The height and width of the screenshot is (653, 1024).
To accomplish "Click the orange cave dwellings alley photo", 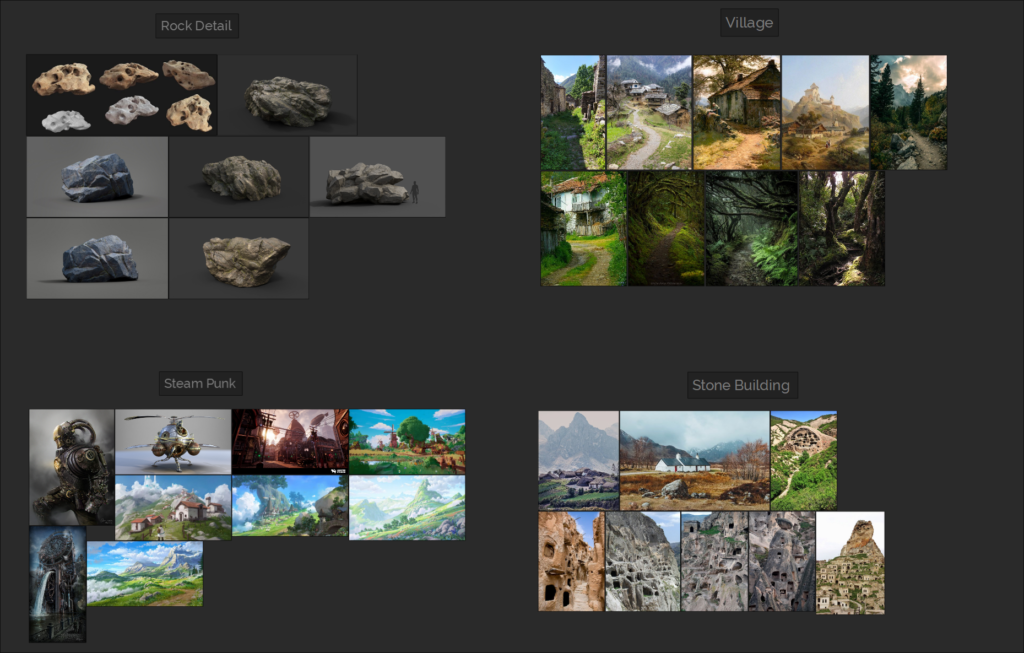I will [x=571, y=562].
